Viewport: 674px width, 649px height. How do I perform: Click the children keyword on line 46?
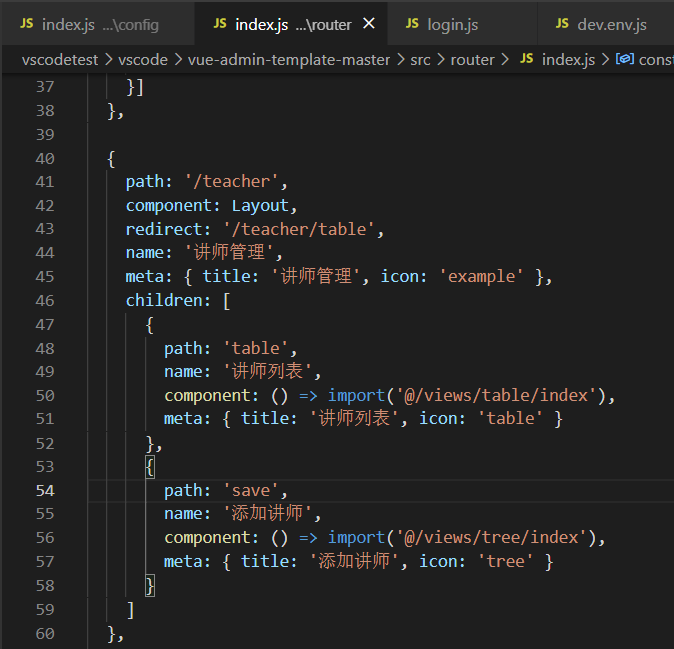(163, 300)
